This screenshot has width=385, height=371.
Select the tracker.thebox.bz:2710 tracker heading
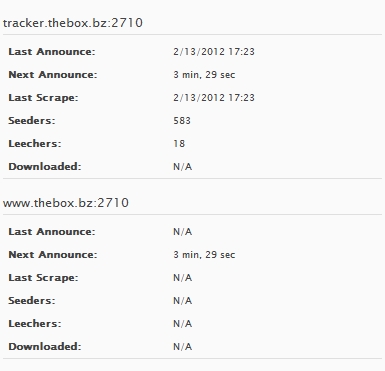[73, 23]
